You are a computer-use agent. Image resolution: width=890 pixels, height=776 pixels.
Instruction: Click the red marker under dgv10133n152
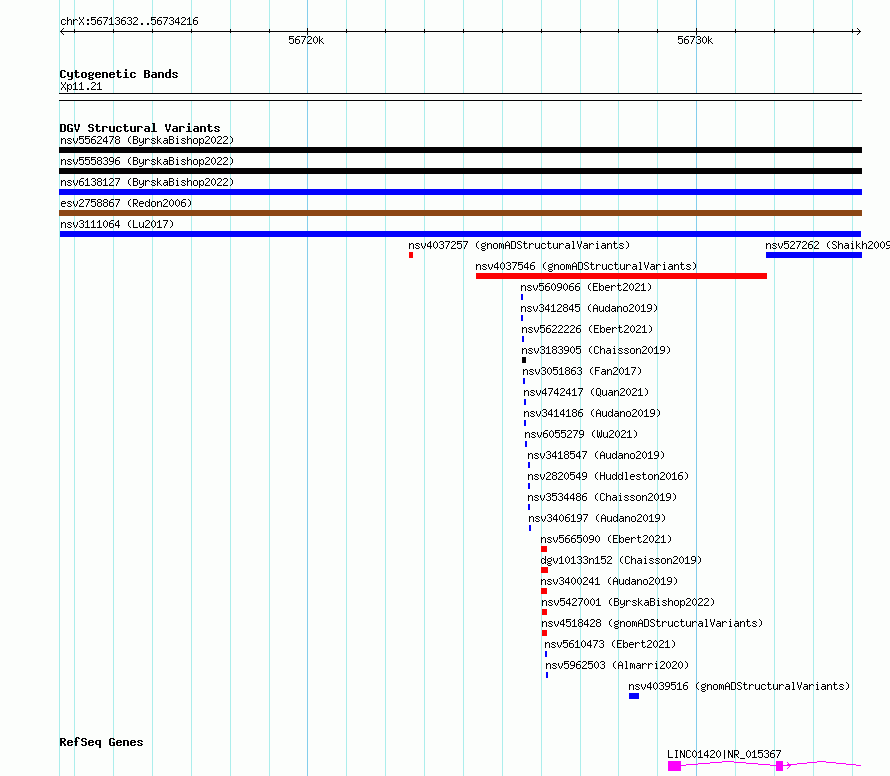544,571
